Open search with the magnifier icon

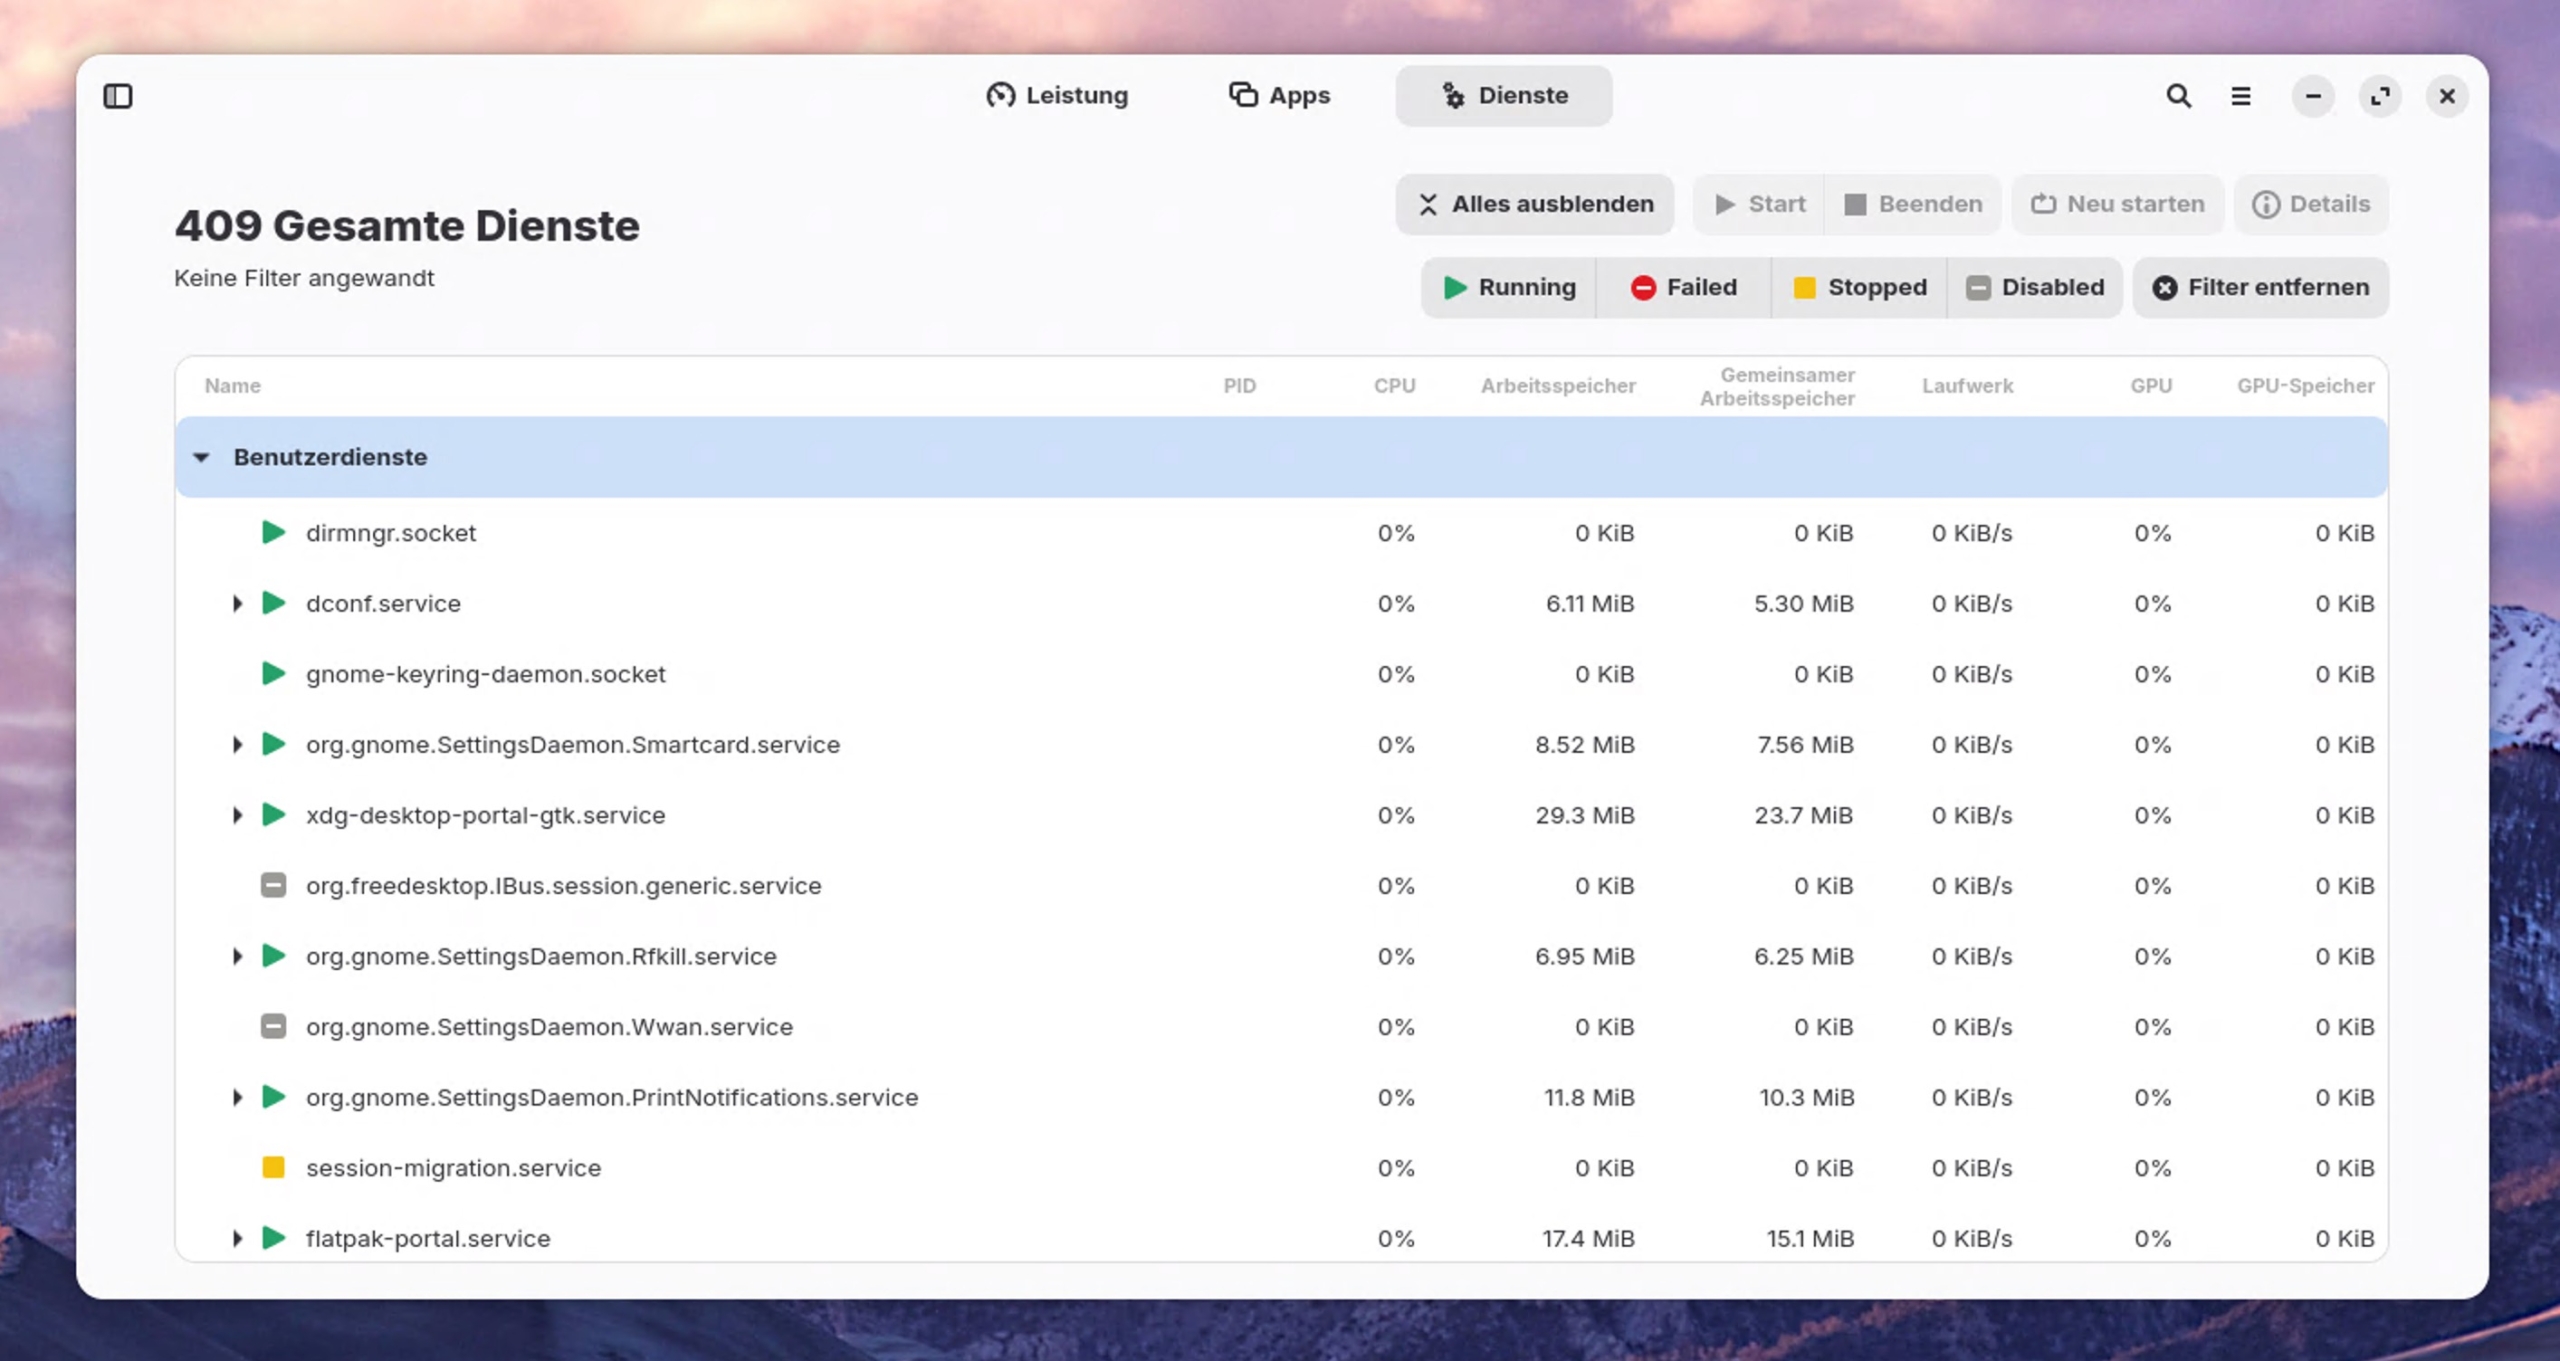pyautogui.click(x=2178, y=96)
